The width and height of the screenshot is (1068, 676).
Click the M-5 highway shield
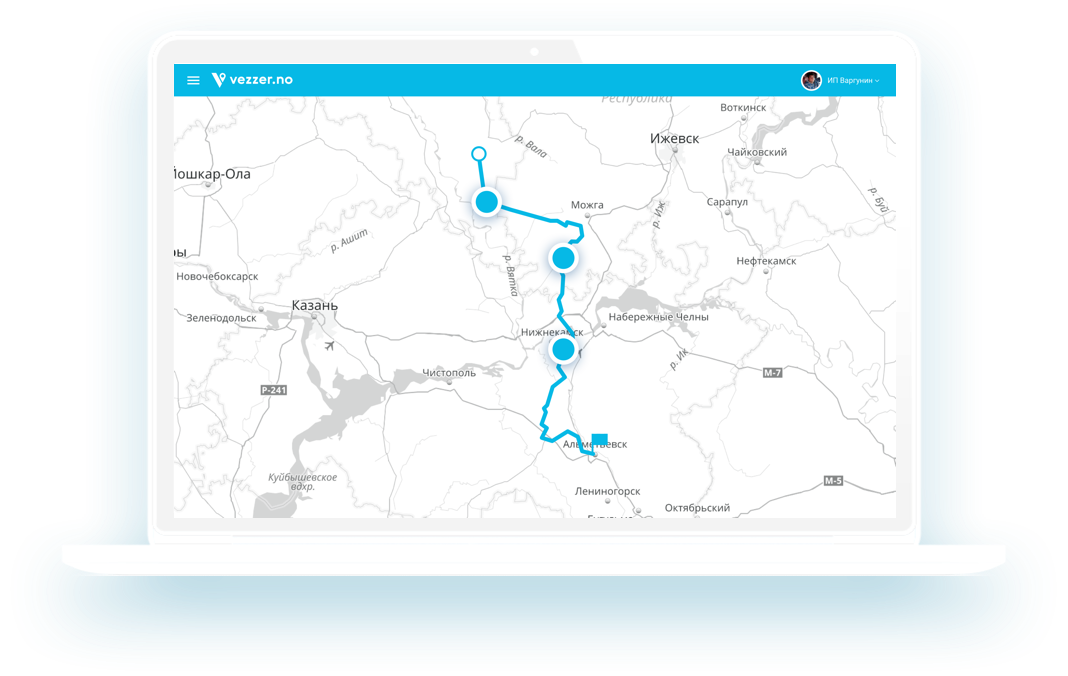coord(833,481)
